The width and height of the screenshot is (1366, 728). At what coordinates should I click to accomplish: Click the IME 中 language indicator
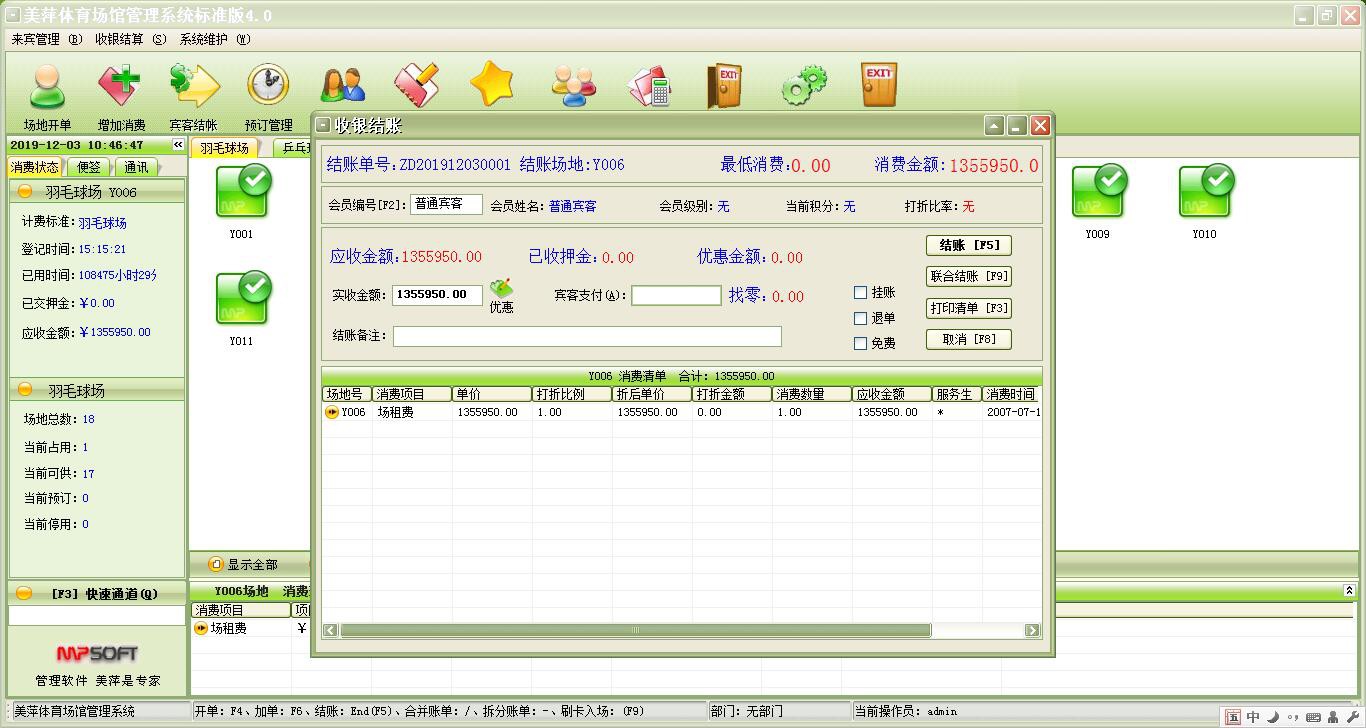coord(1253,717)
